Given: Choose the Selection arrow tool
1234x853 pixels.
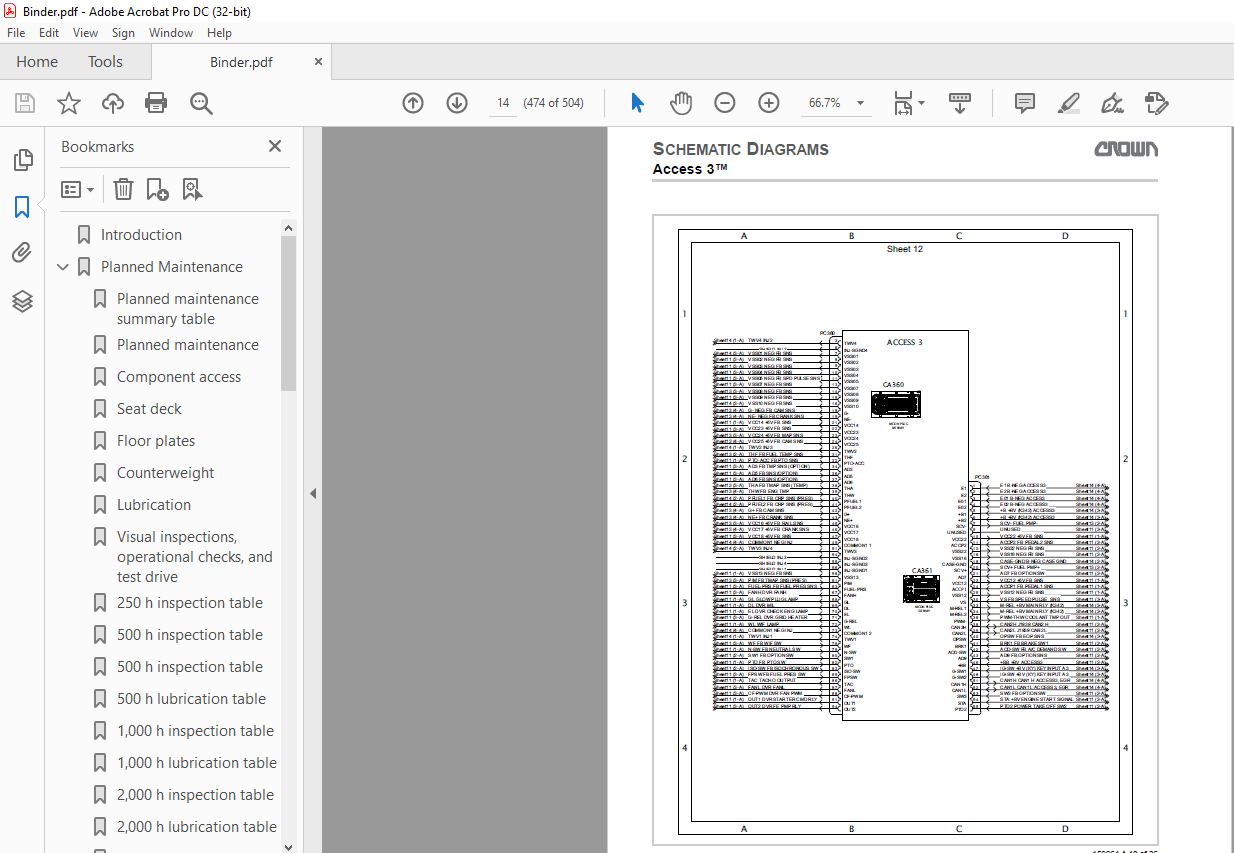Looking at the screenshot, I should coord(638,103).
